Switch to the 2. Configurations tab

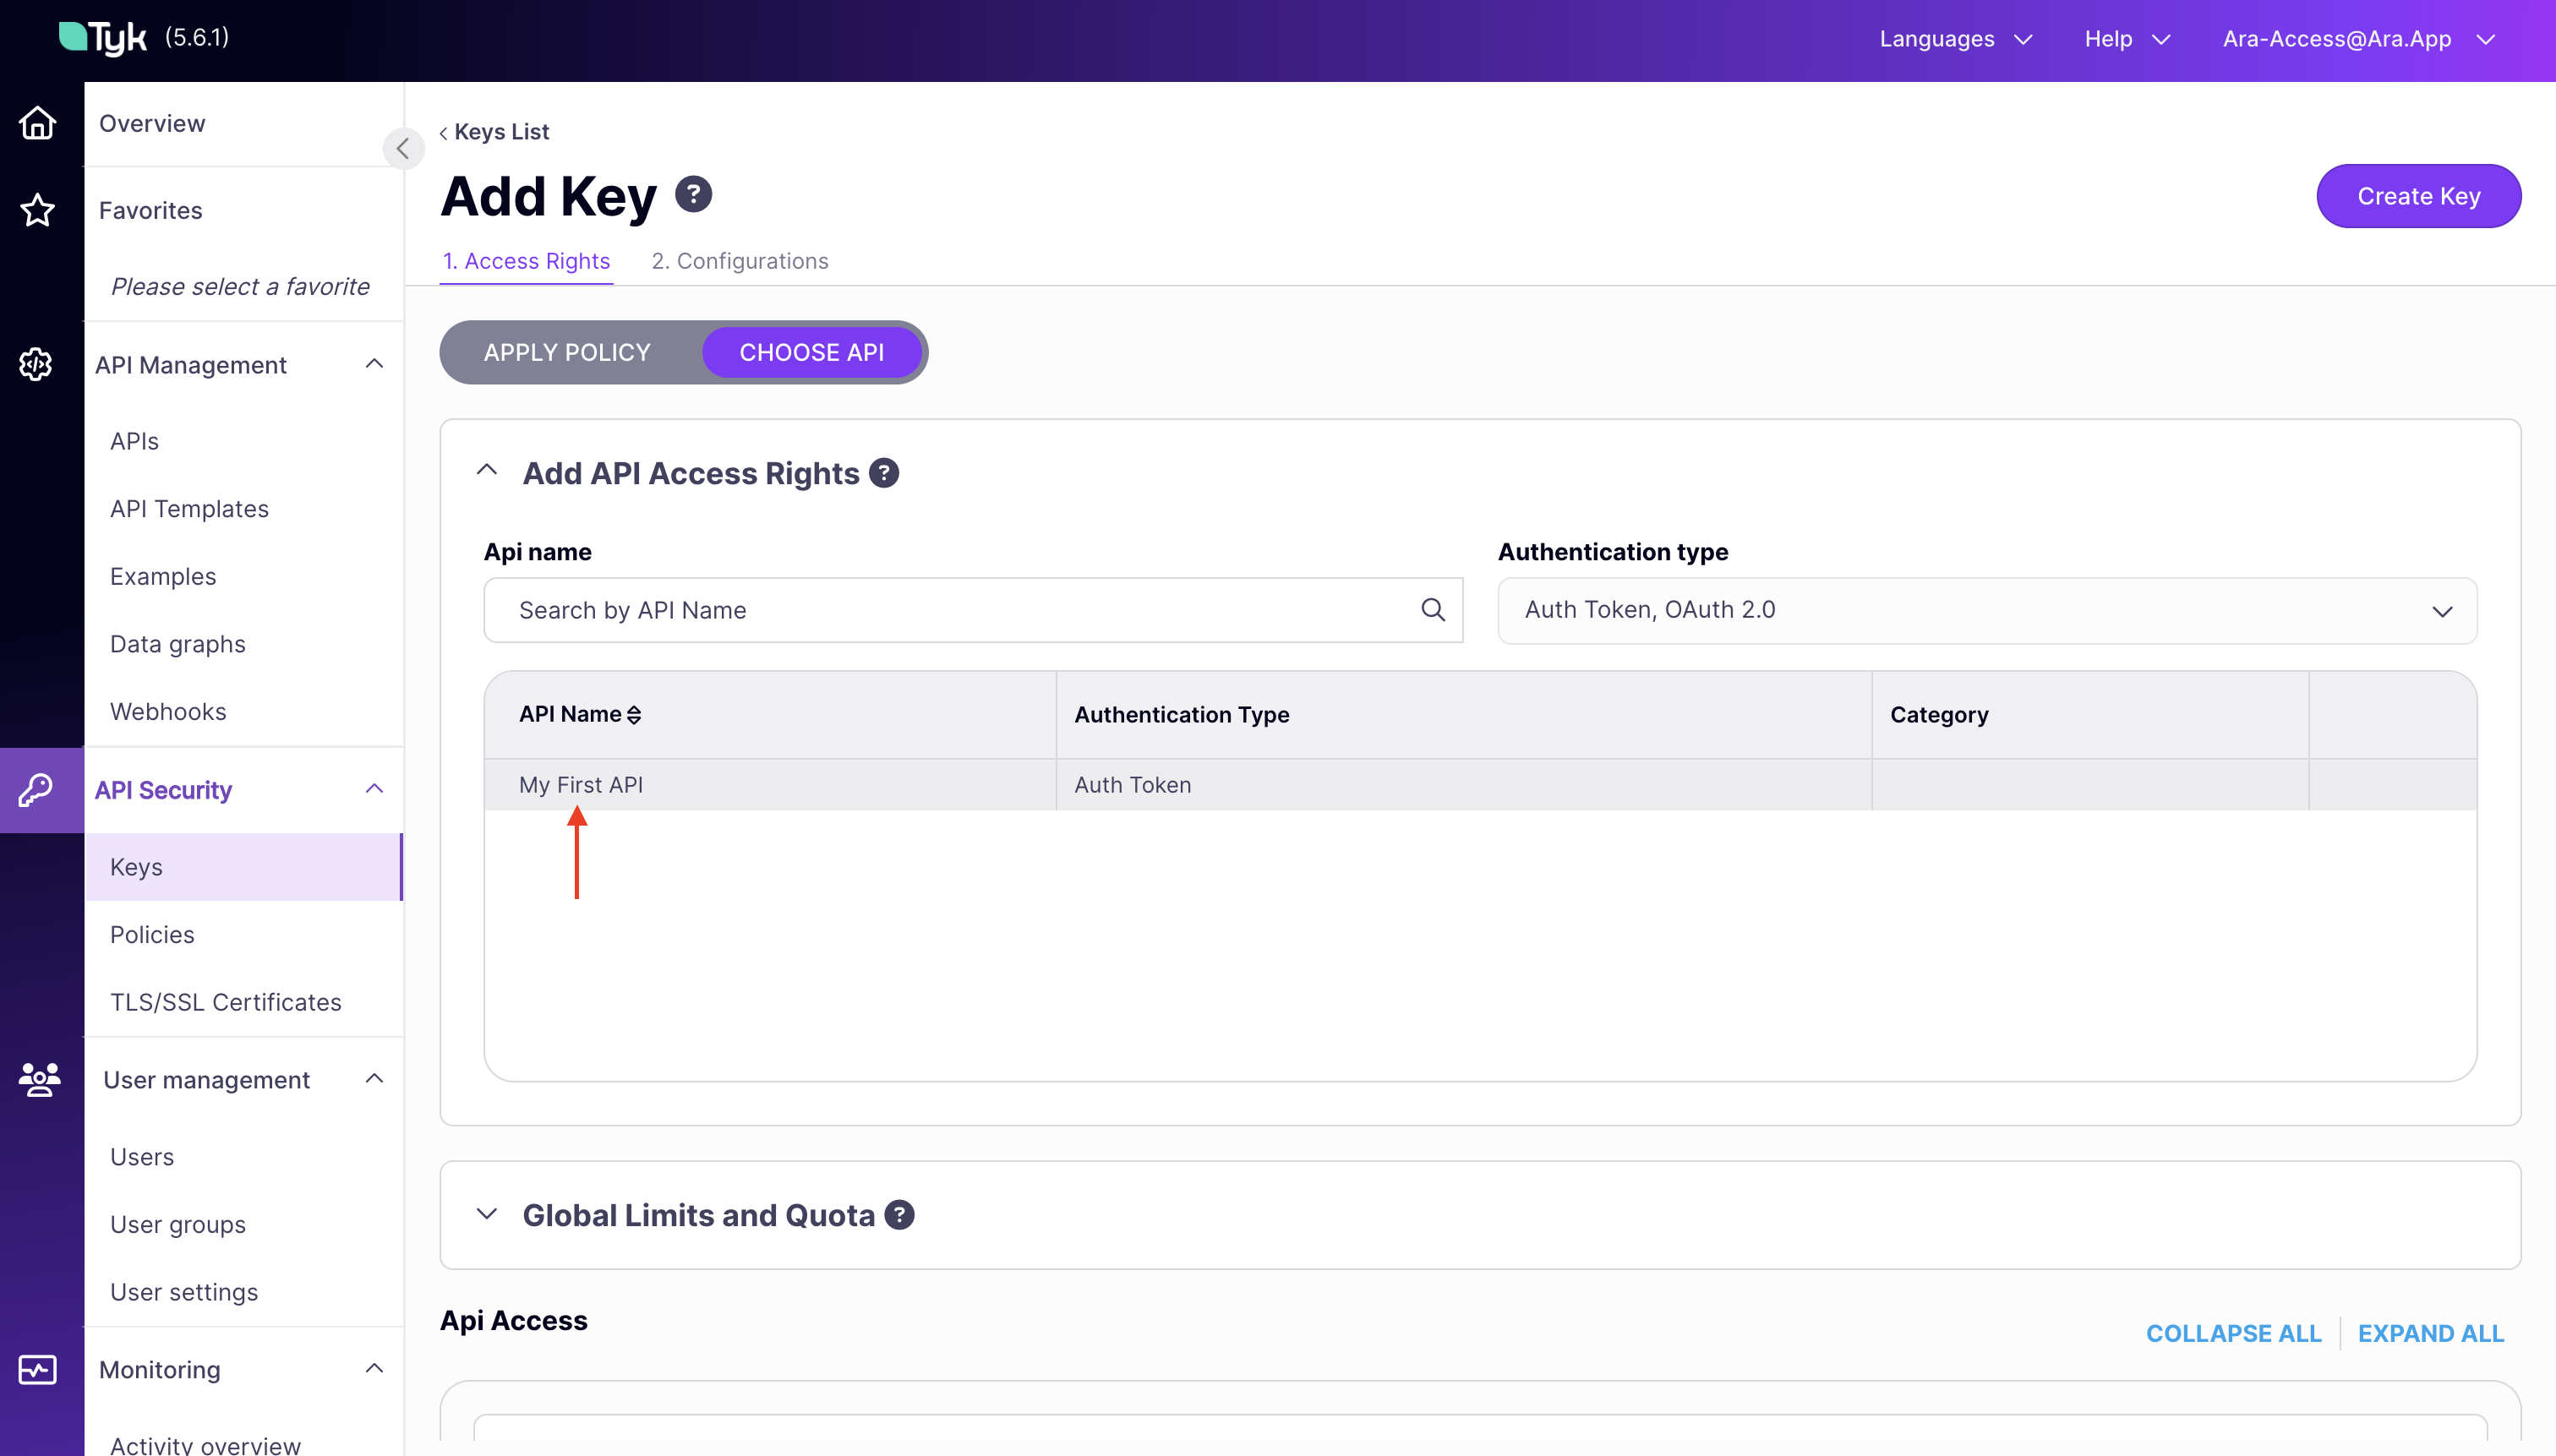[740, 261]
